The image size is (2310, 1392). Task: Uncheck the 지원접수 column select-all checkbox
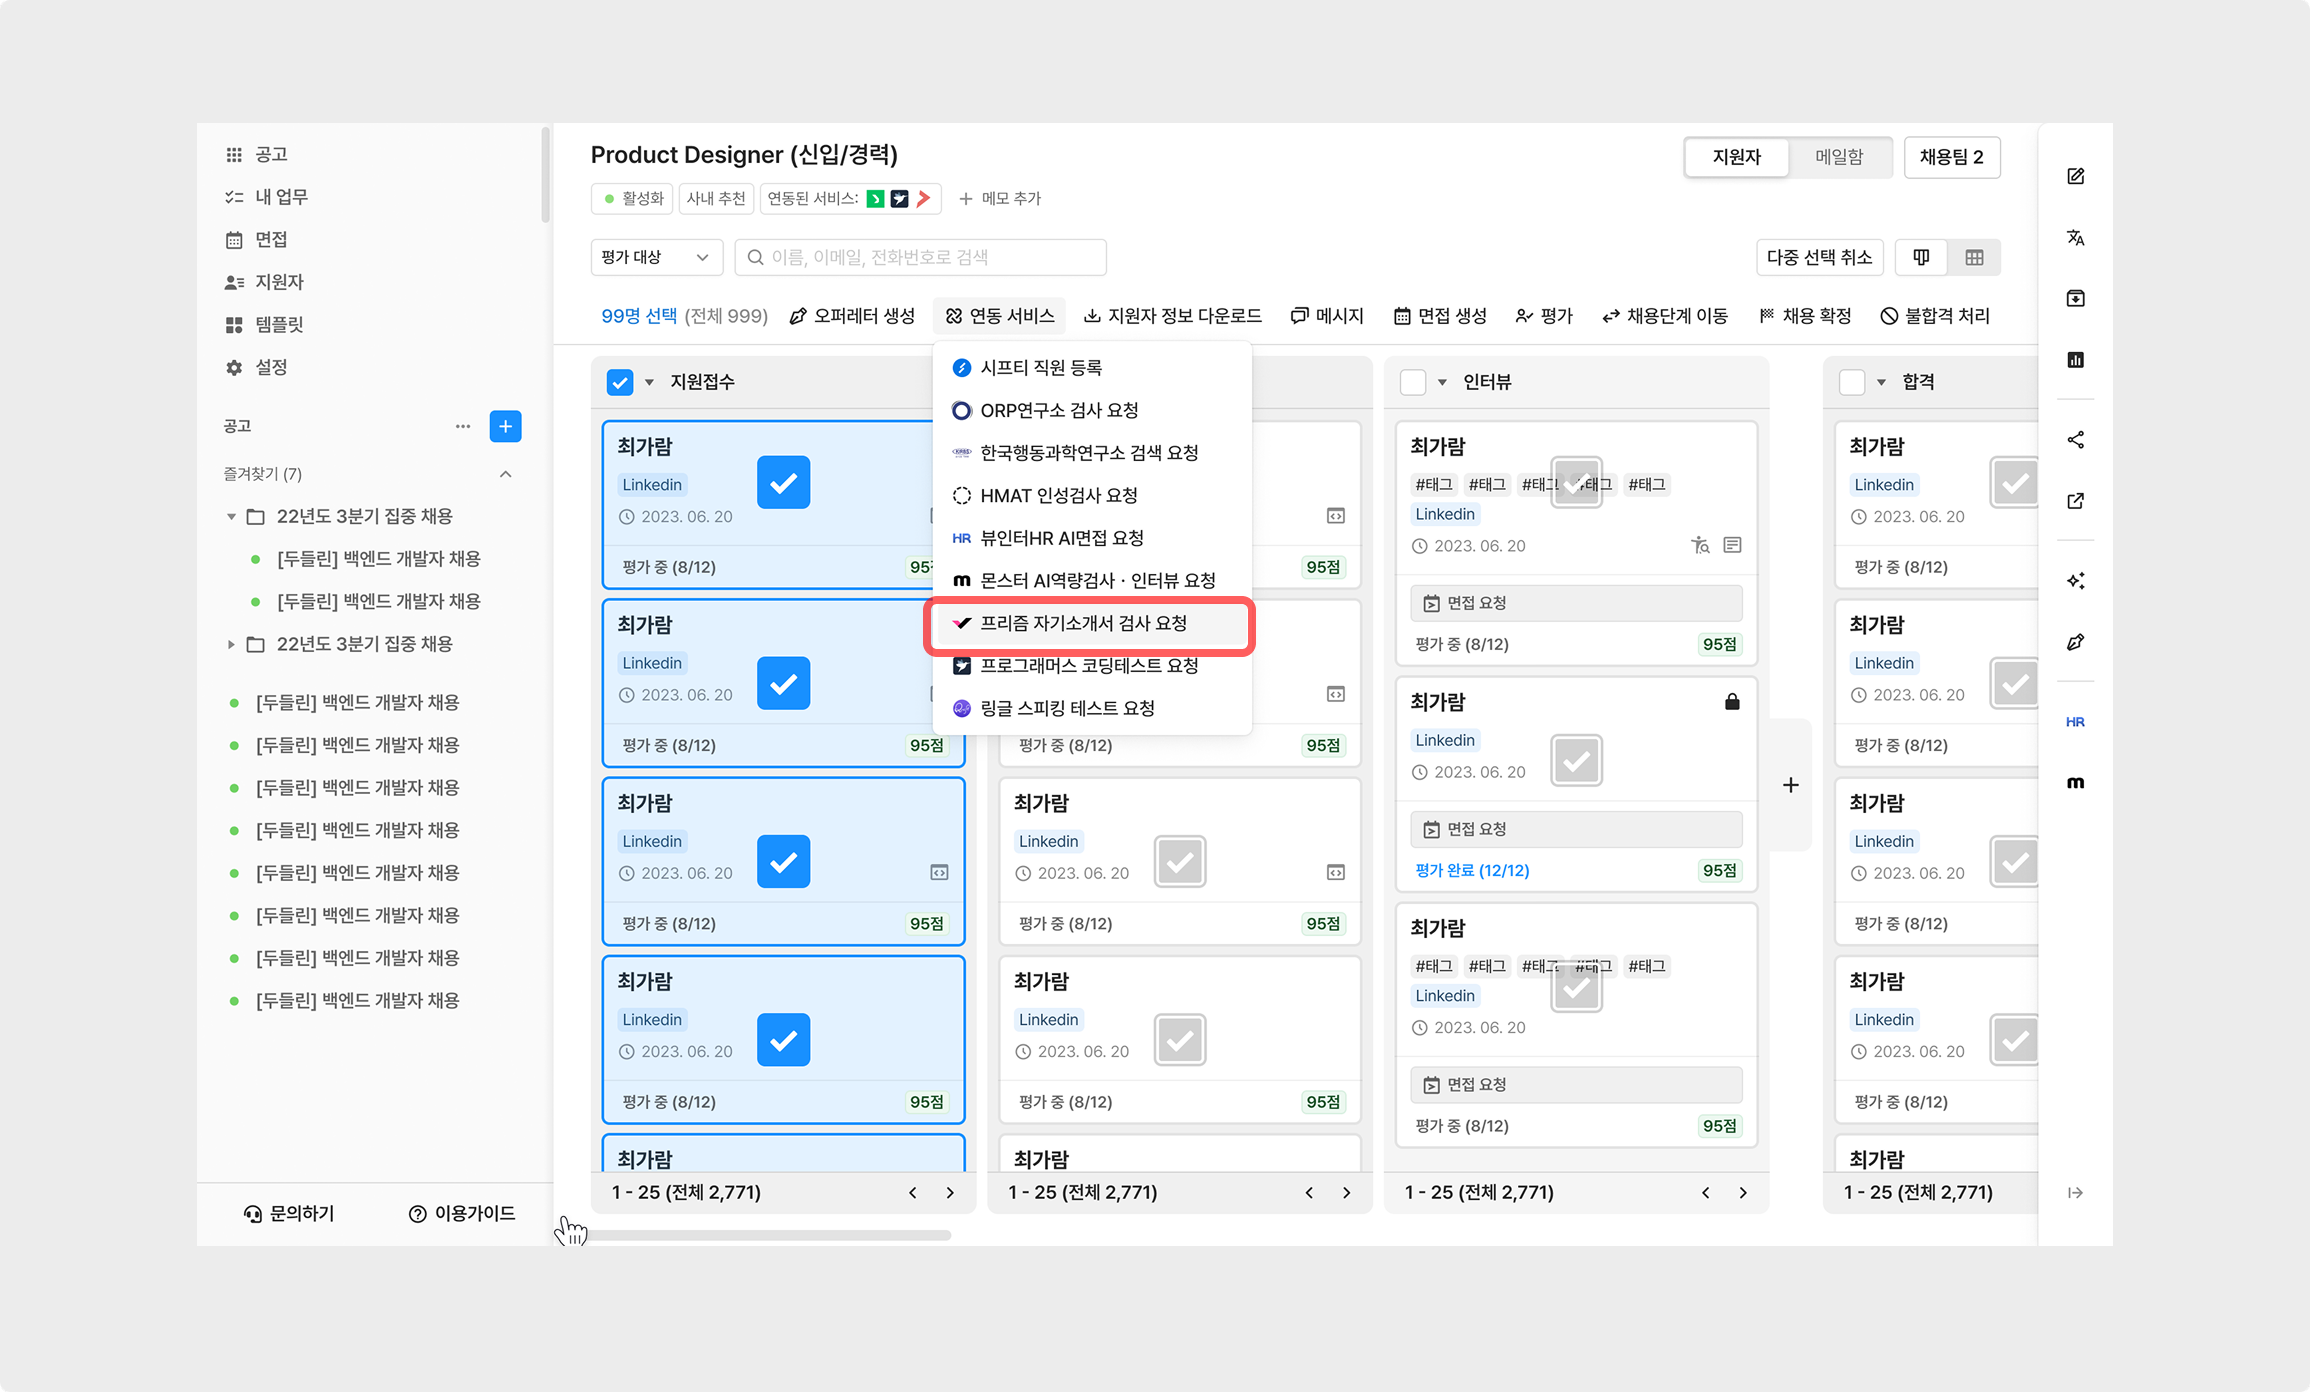click(x=620, y=382)
